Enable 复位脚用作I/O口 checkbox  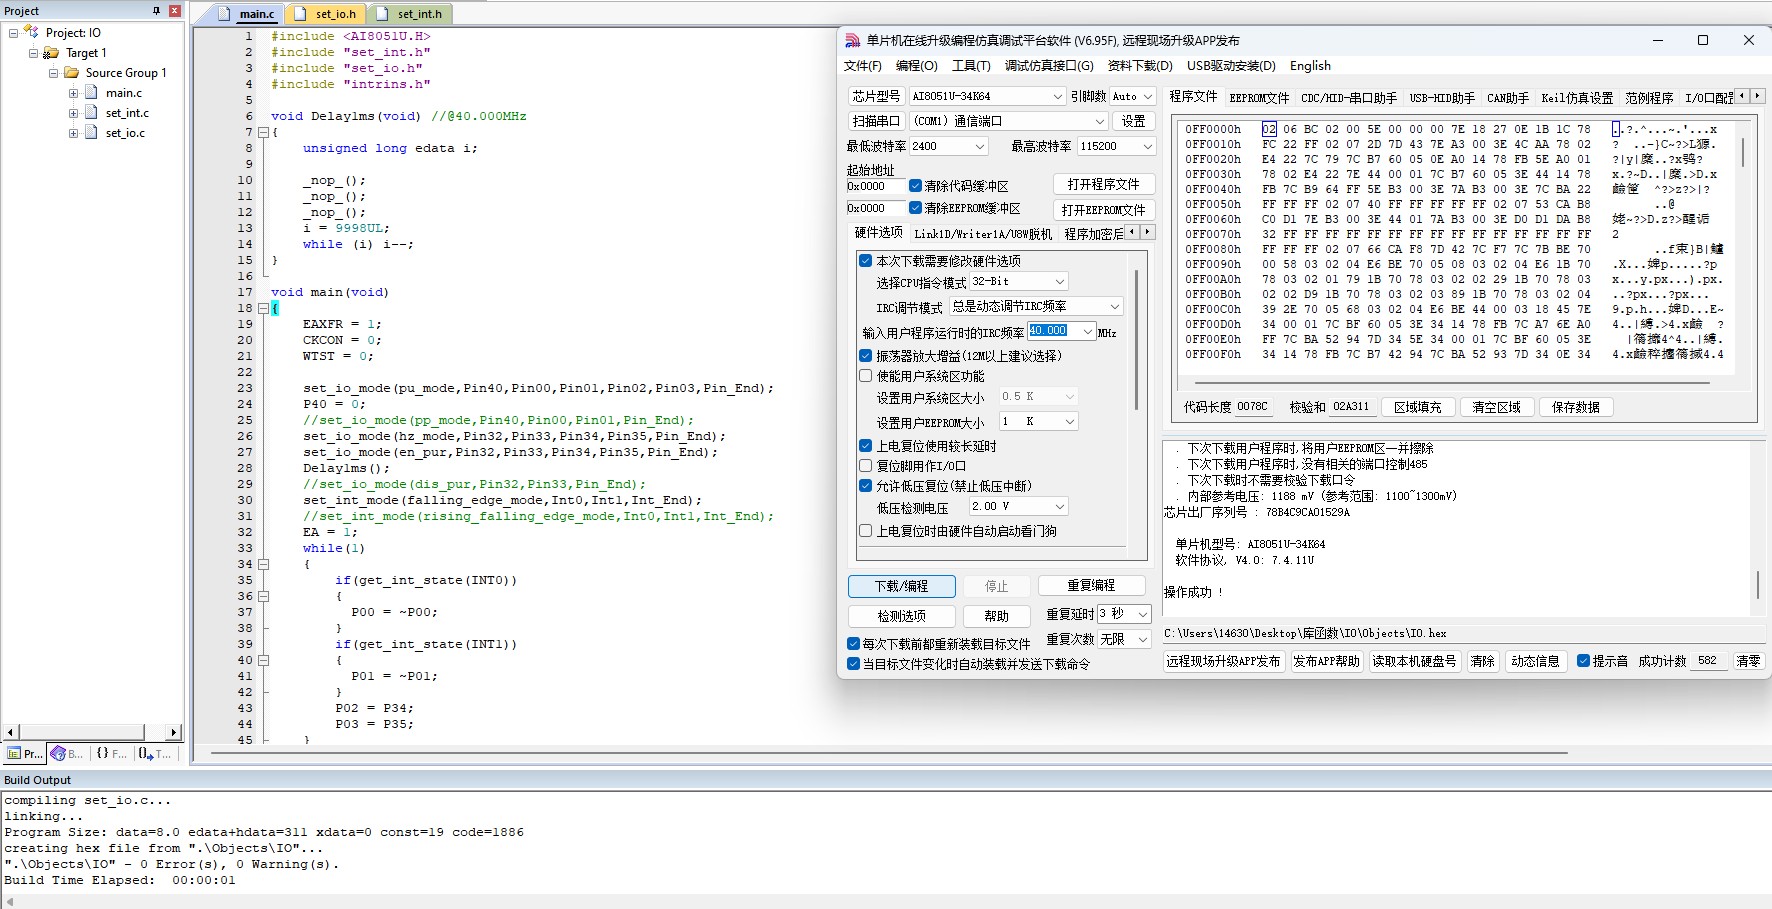866,466
